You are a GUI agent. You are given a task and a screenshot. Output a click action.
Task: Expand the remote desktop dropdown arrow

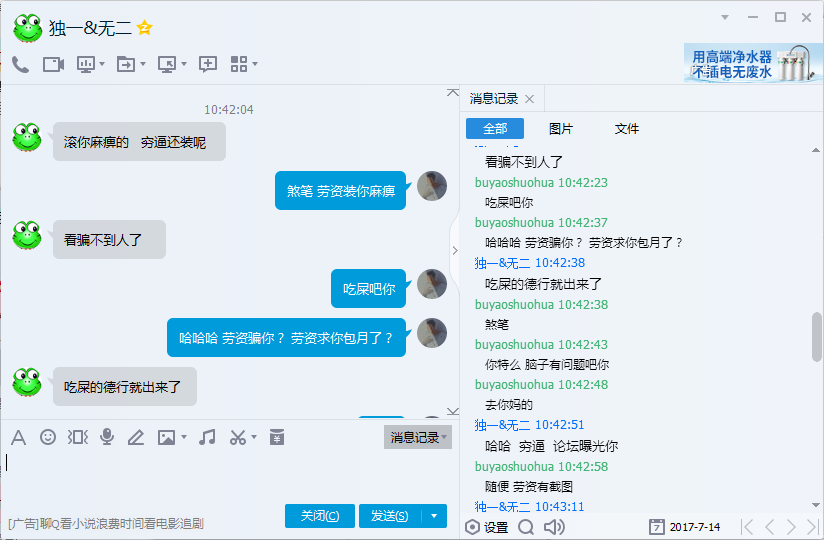(x=184, y=64)
